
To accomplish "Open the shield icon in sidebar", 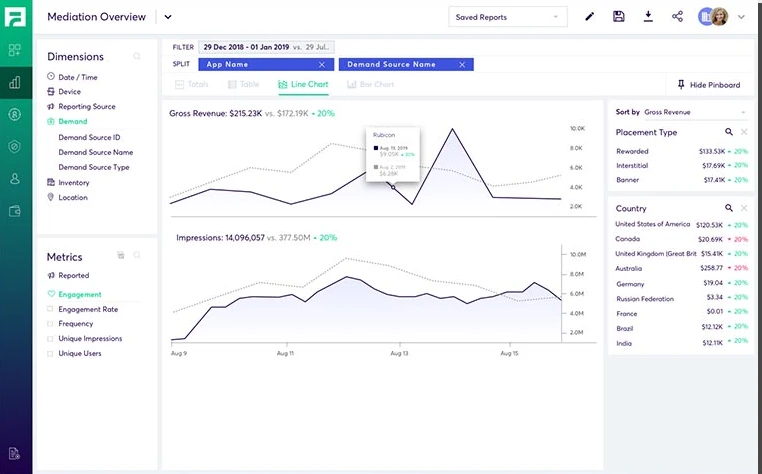I will (15, 146).
